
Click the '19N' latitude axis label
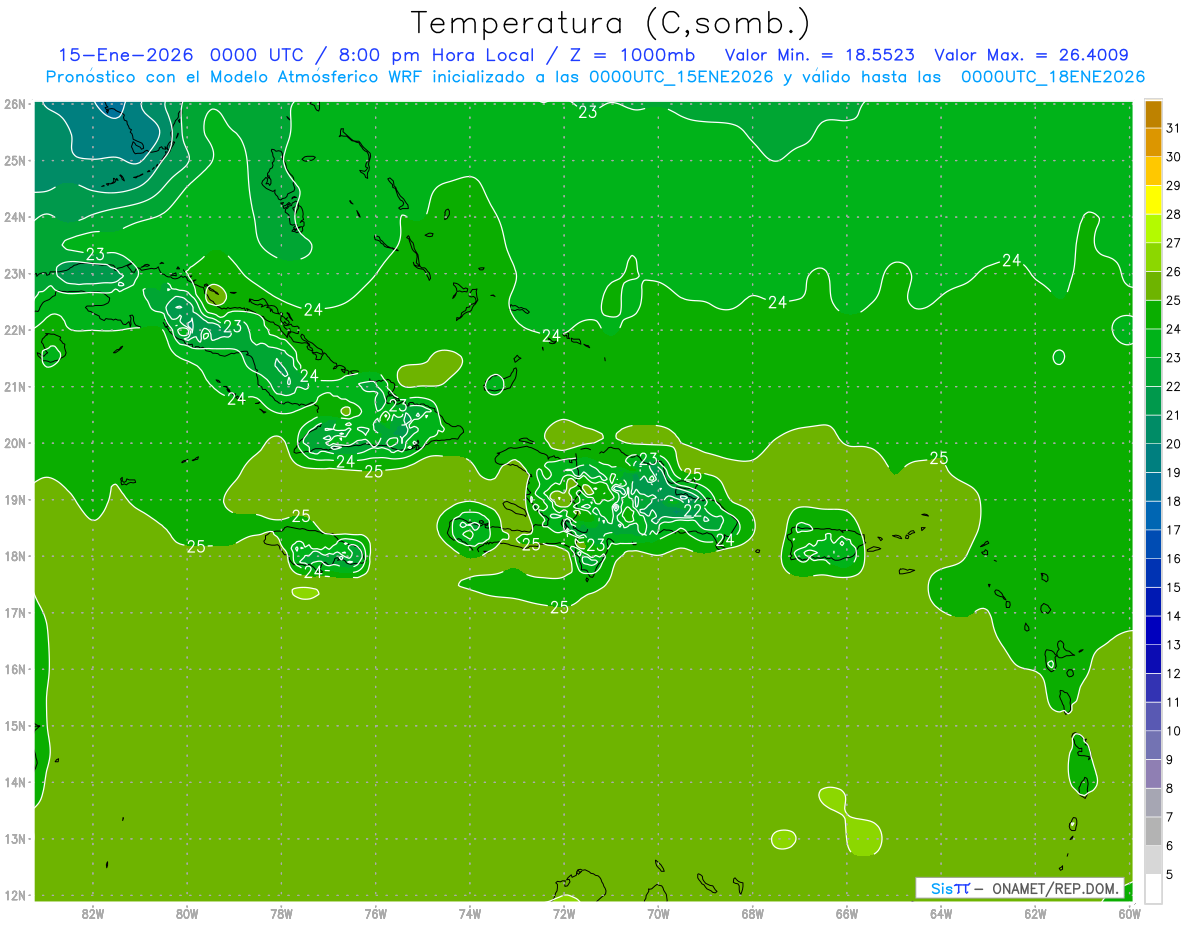click(x=14, y=499)
